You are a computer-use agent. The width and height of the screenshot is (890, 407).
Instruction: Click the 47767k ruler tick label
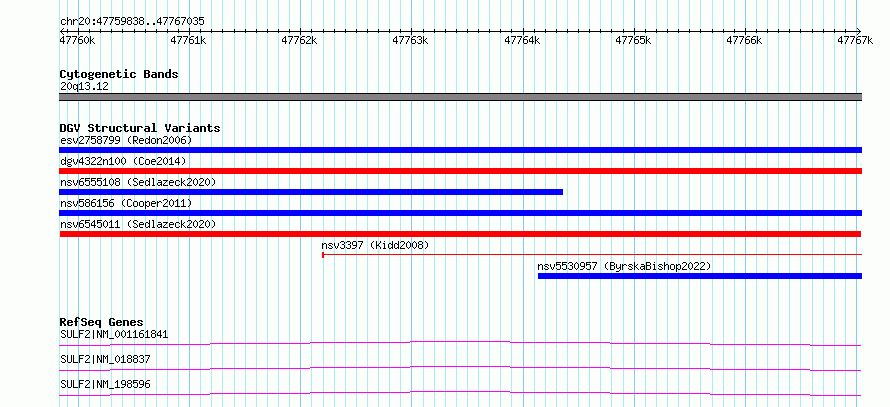(855, 40)
